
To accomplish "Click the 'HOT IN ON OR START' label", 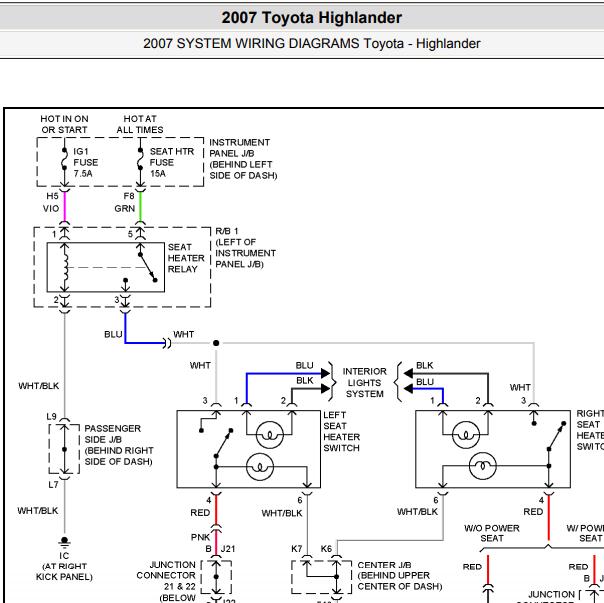I will pos(64,124).
